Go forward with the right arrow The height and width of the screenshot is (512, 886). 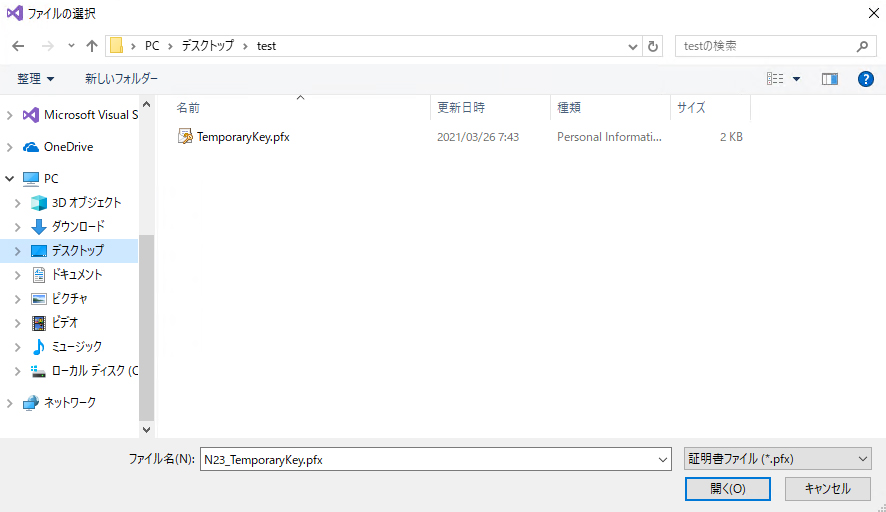(48, 46)
